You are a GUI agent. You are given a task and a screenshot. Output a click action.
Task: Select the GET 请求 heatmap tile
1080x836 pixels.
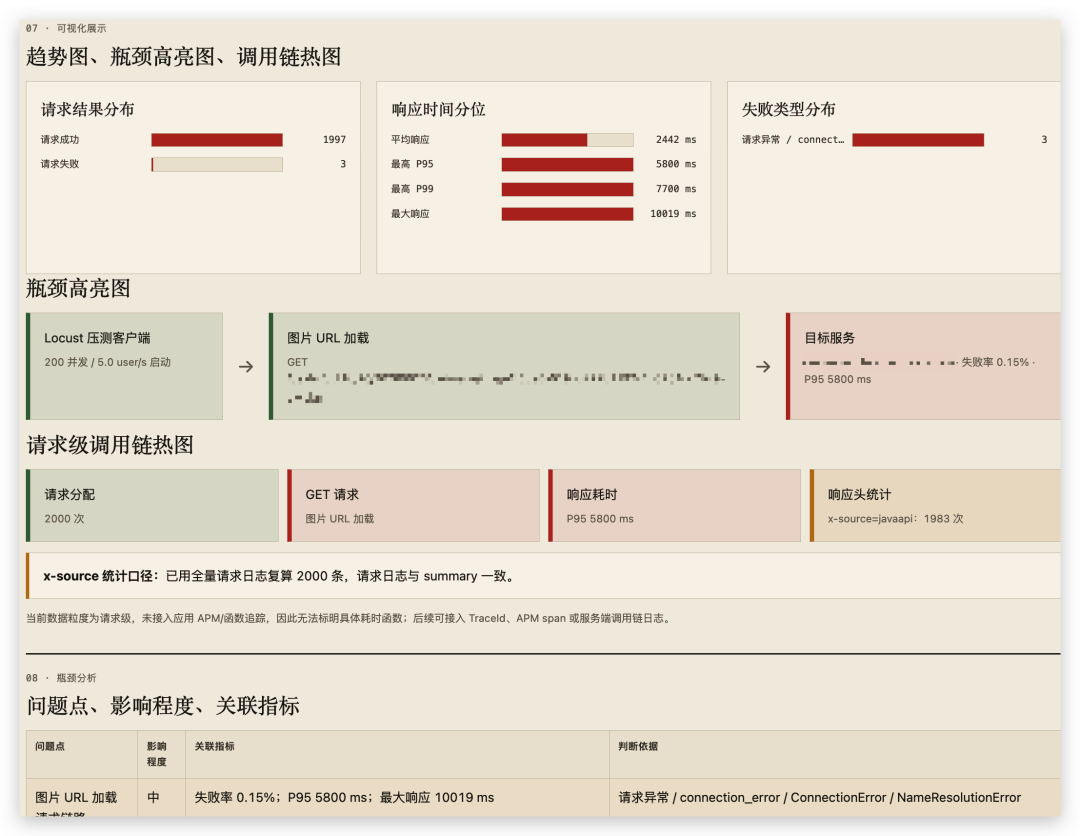tap(413, 505)
